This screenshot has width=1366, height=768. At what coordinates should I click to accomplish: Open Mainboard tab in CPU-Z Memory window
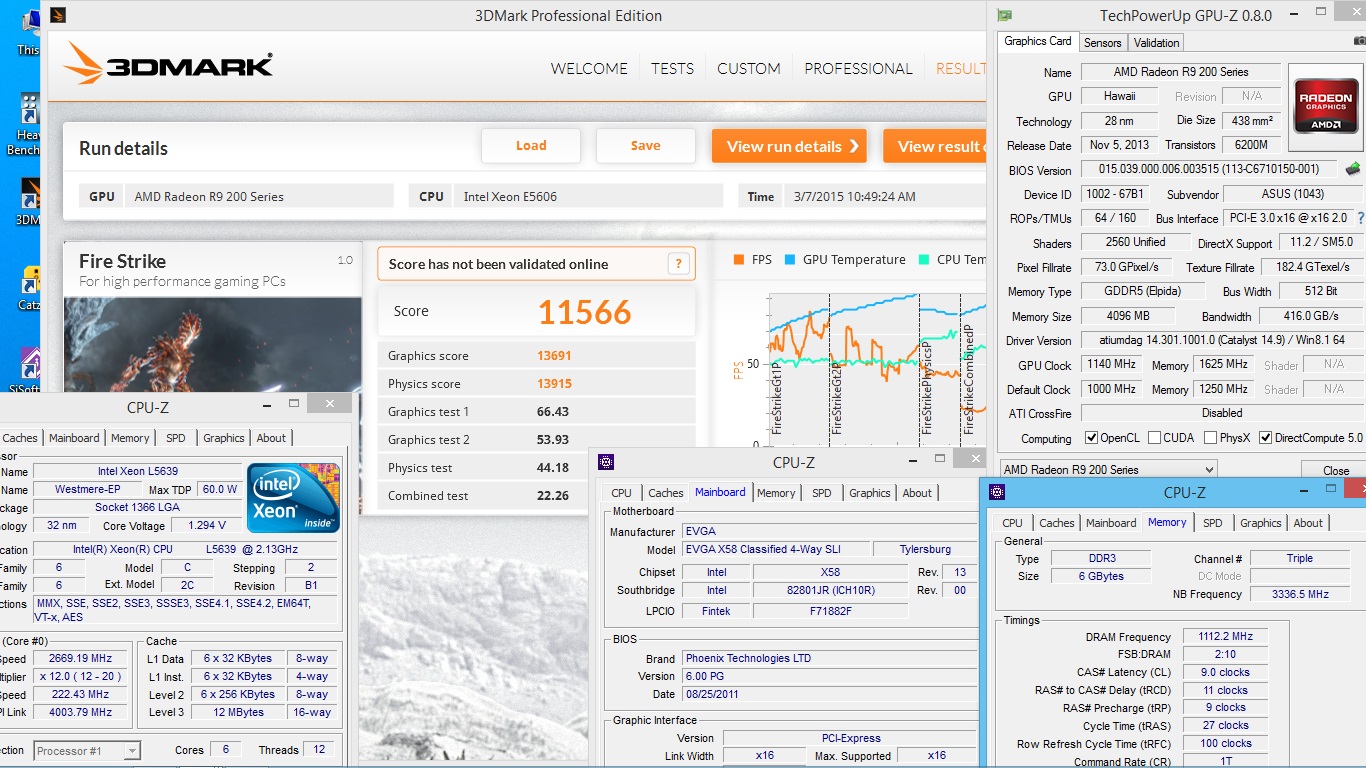1111,523
